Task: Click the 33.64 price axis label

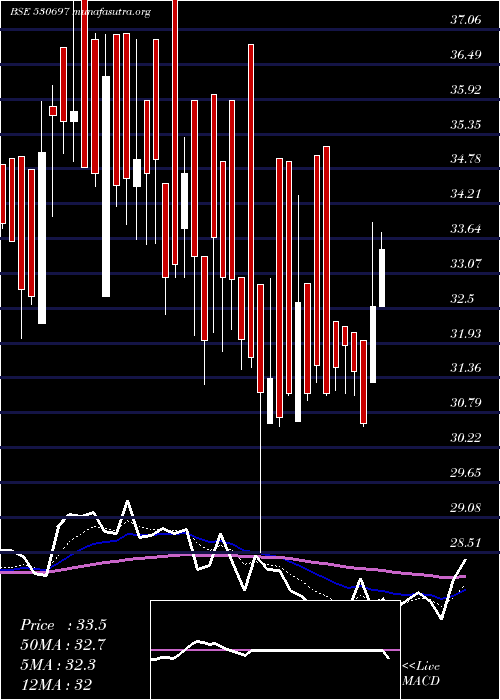Action: coord(466,229)
